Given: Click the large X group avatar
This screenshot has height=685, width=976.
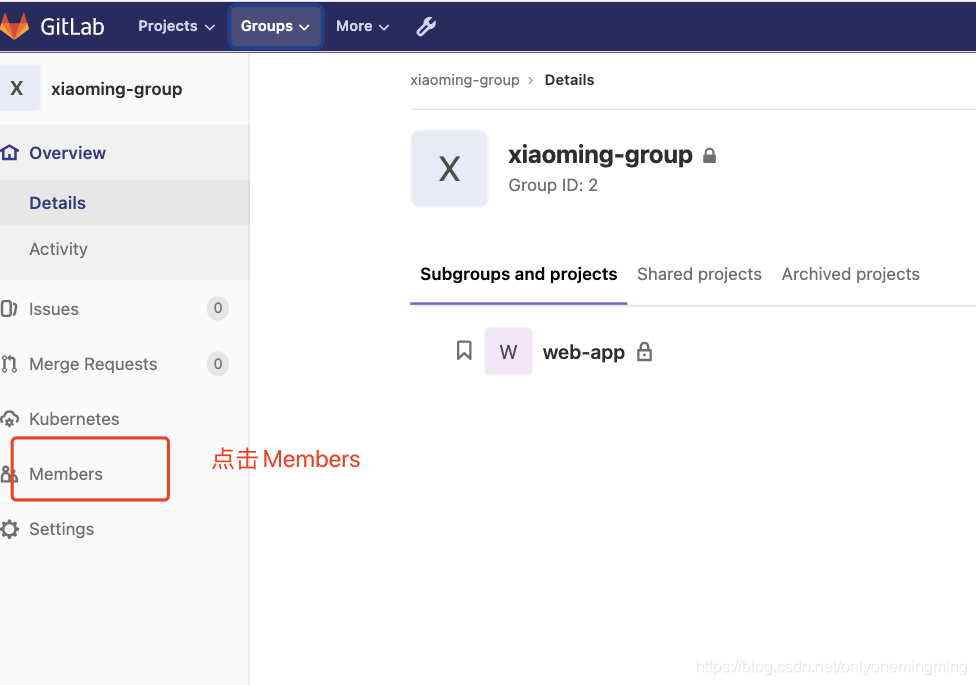Looking at the screenshot, I should pyautogui.click(x=449, y=169).
